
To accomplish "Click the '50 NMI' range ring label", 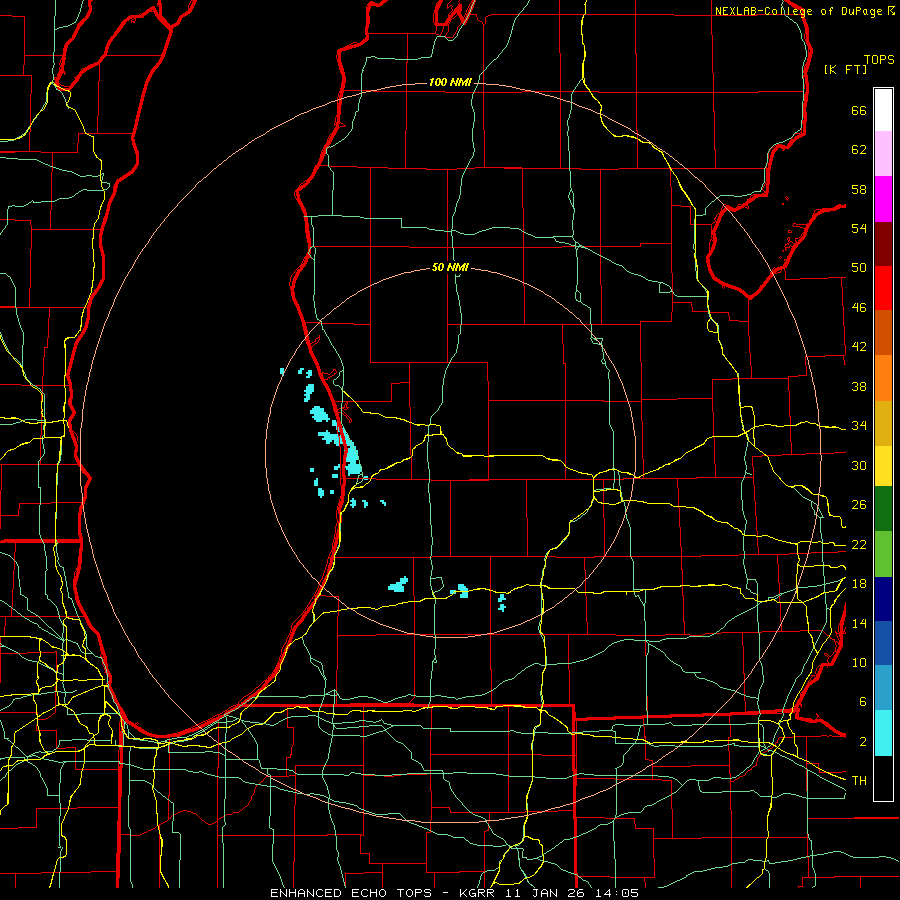I will pos(450,267).
